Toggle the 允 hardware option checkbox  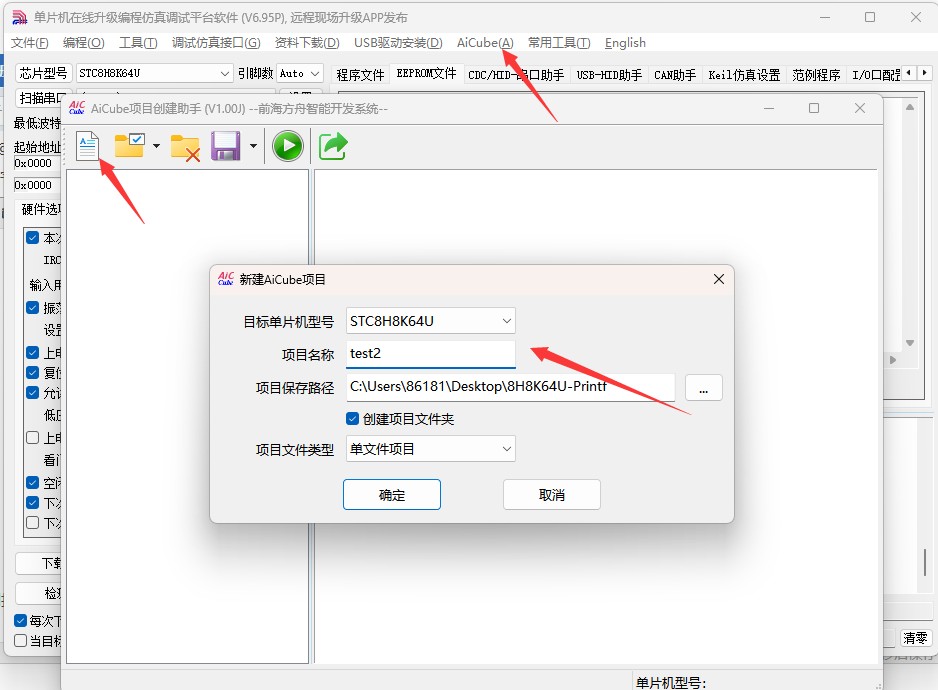[x=33, y=393]
